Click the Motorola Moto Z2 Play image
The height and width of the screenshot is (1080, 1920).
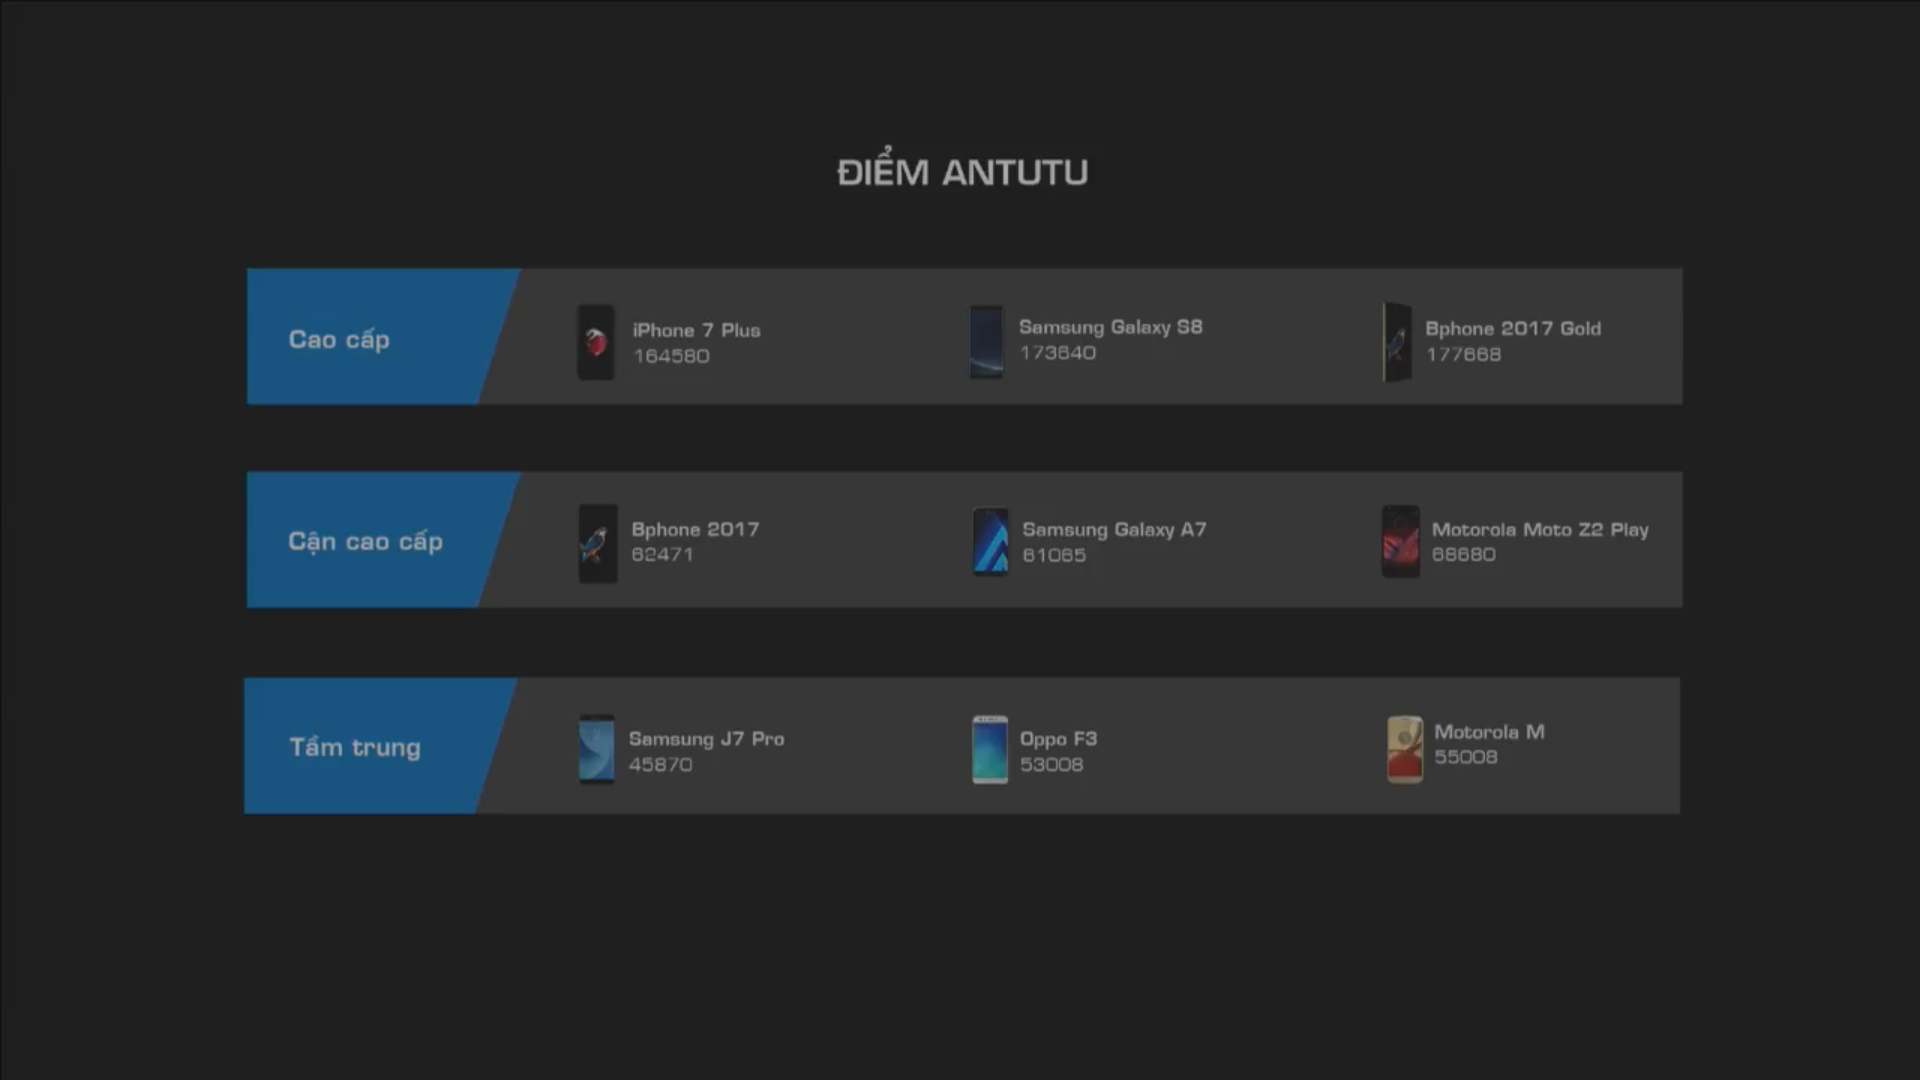[1400, 542]
